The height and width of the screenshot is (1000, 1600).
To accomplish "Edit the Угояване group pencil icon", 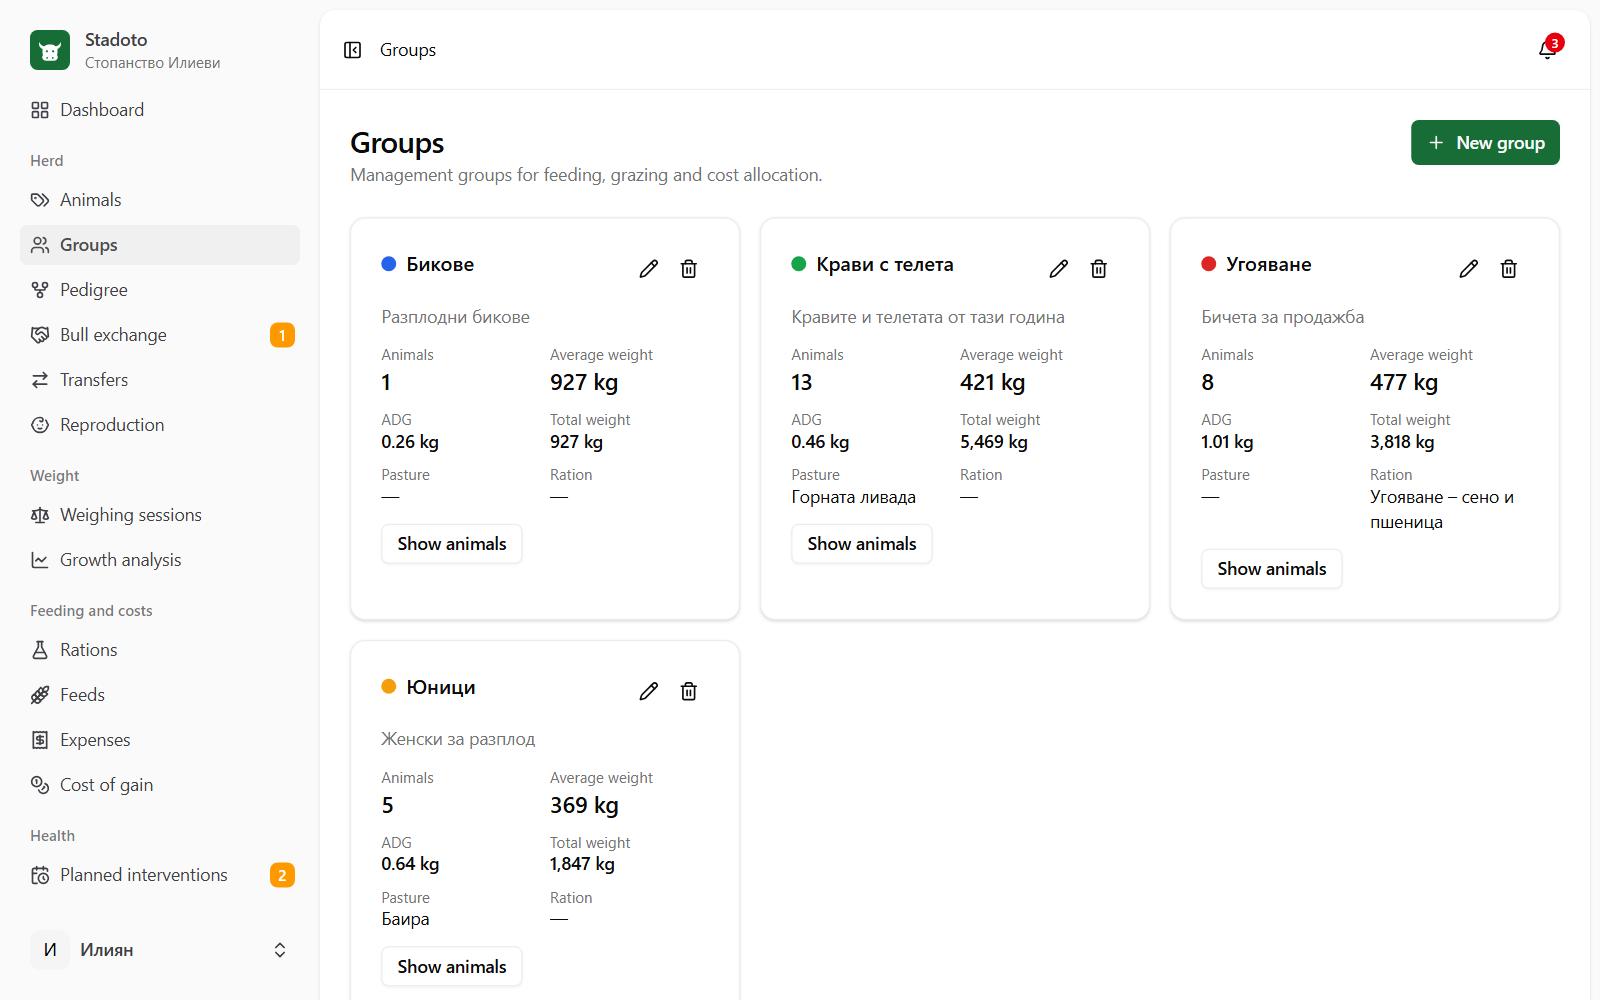I will (1469, 268).
